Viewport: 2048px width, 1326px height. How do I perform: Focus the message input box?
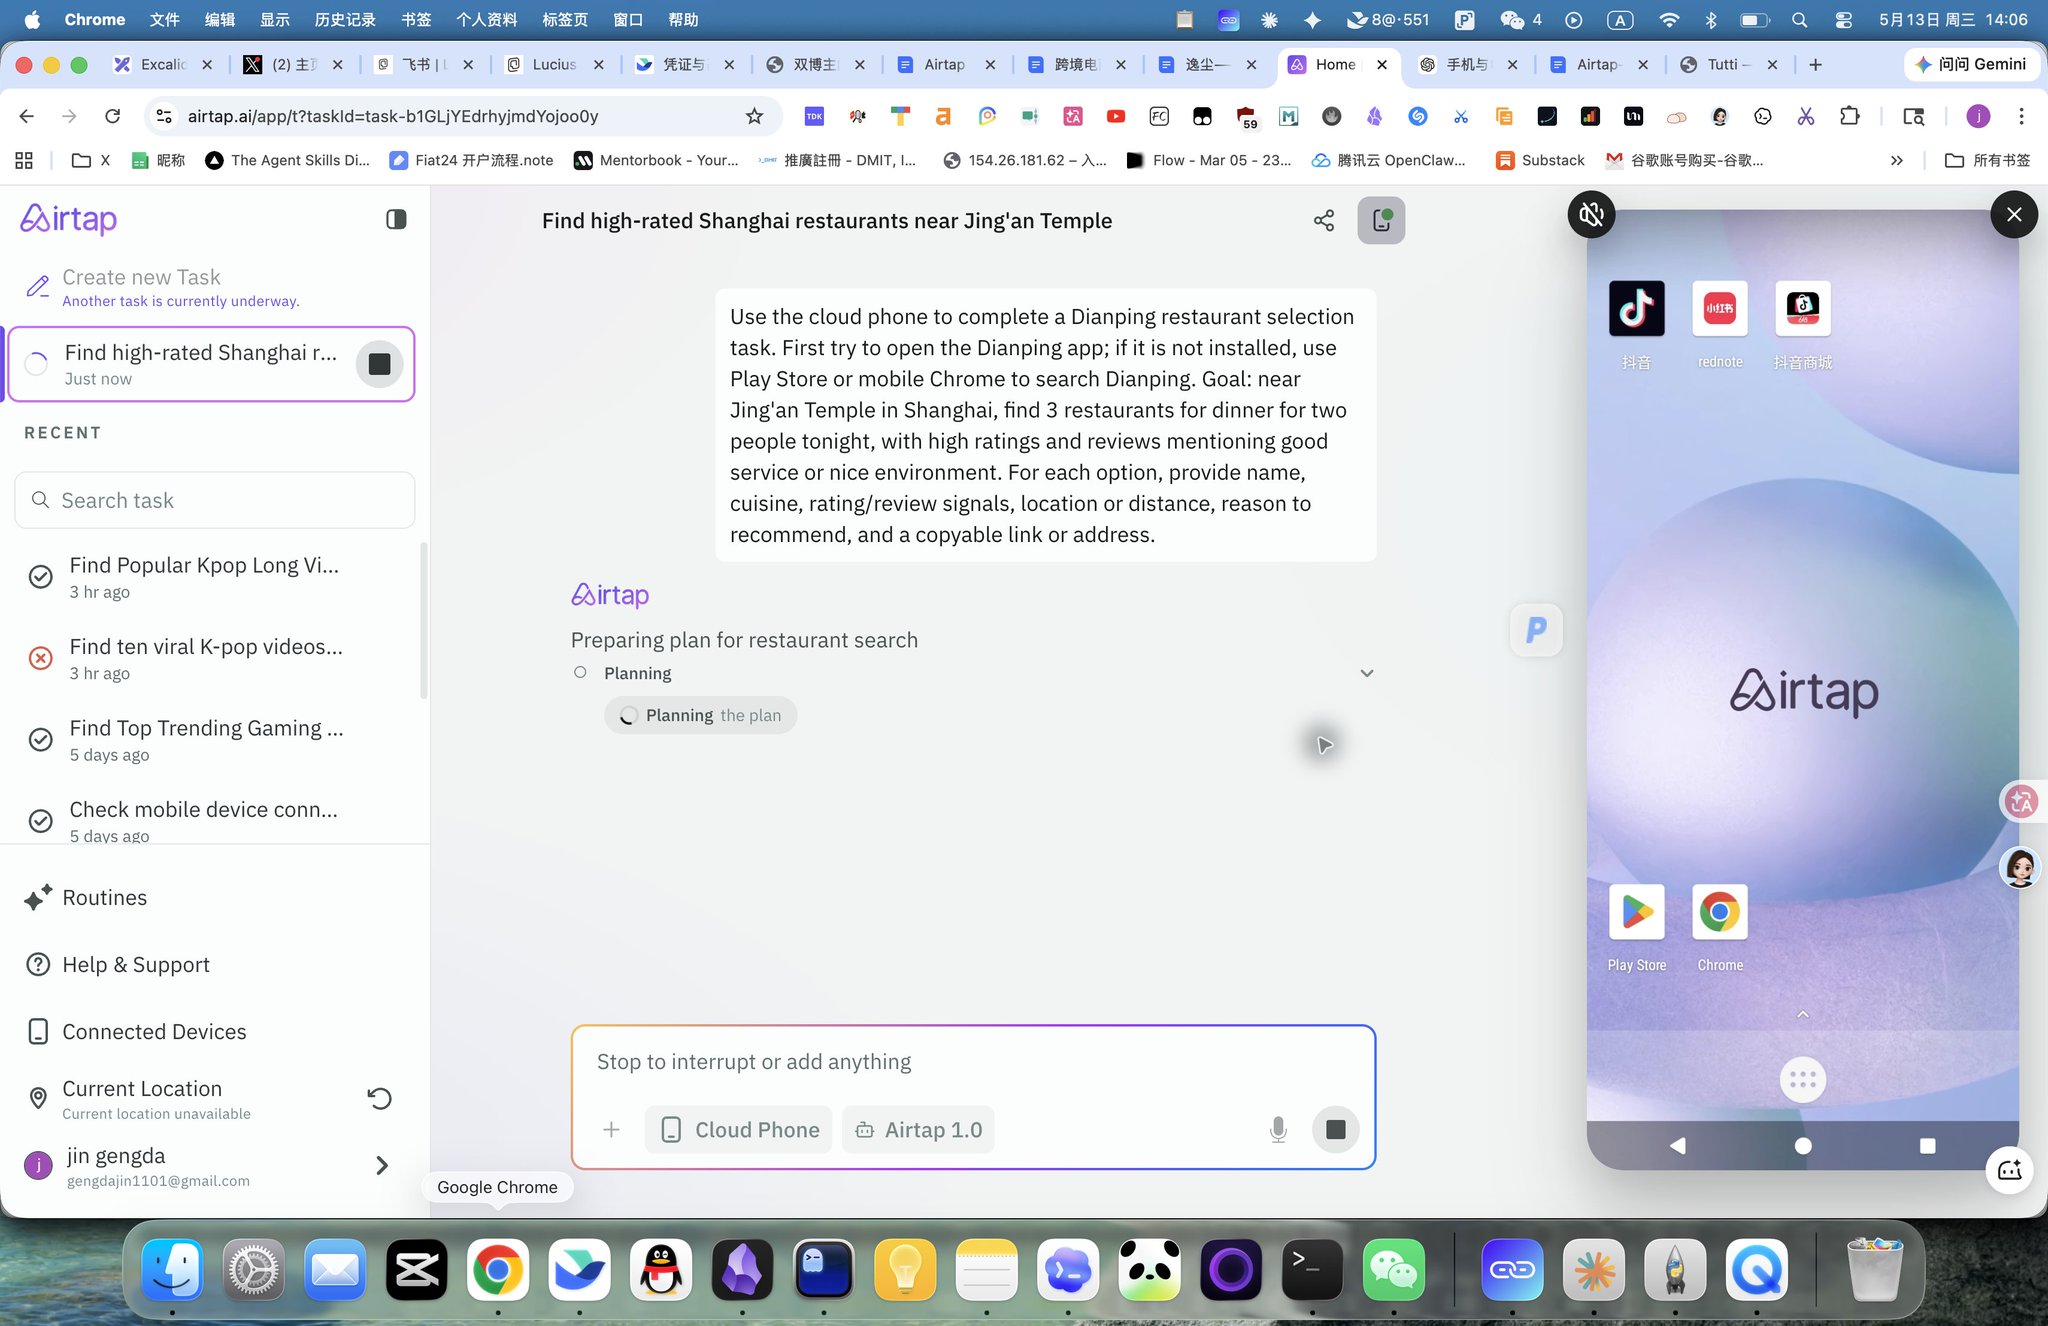click(973, 1061)
